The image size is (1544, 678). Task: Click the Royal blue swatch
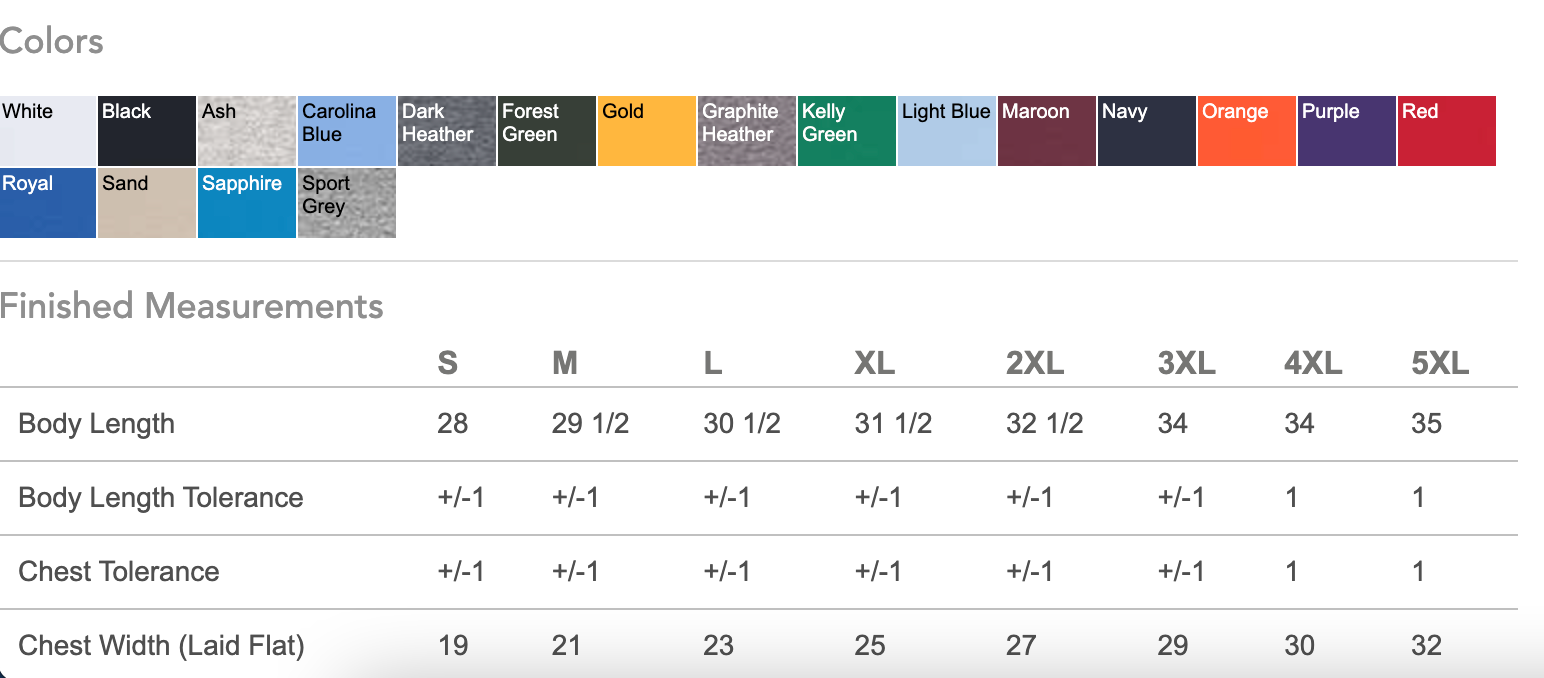(48, 203)
